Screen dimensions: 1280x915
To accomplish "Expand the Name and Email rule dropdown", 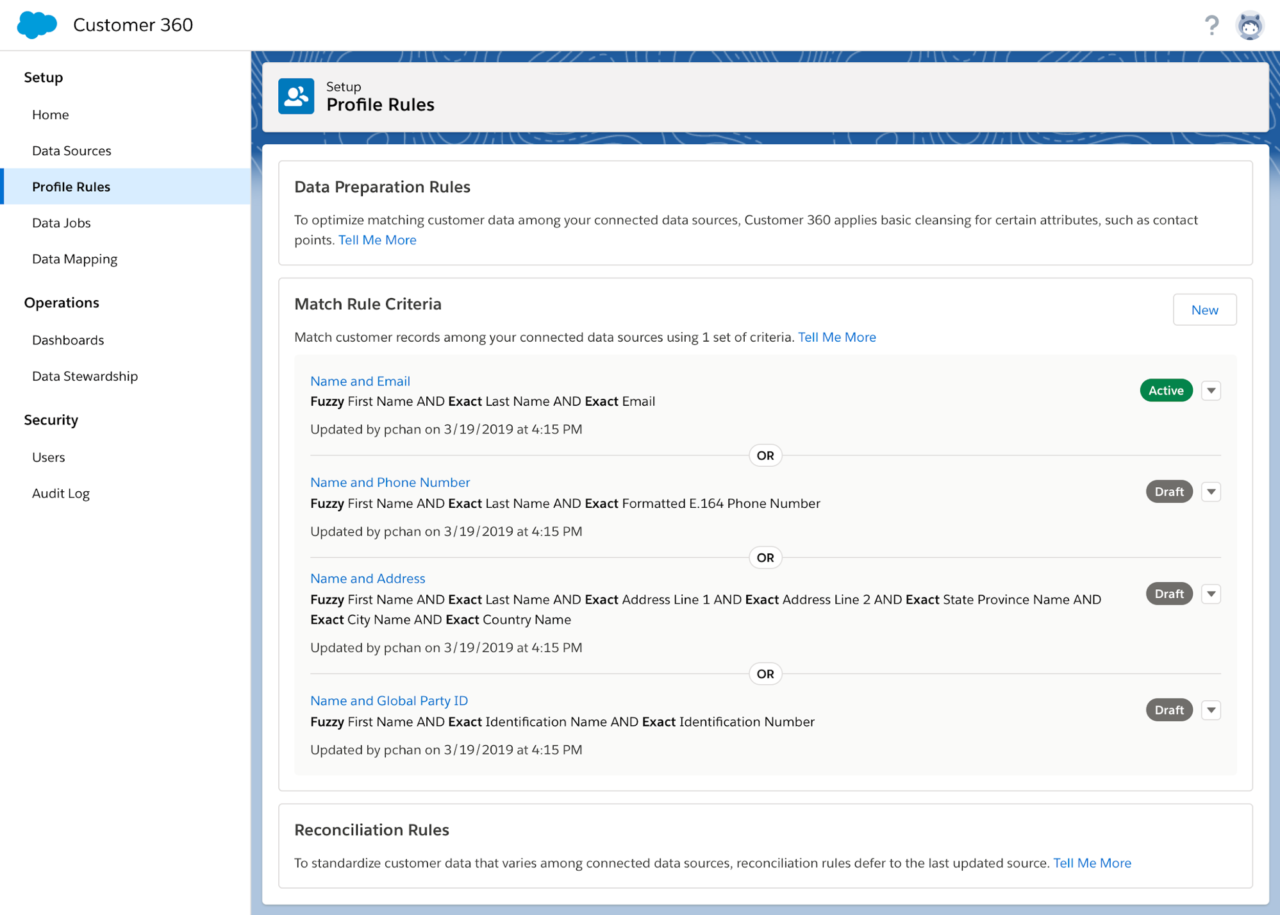I will pyautogui.click(x=1210, y=391).
